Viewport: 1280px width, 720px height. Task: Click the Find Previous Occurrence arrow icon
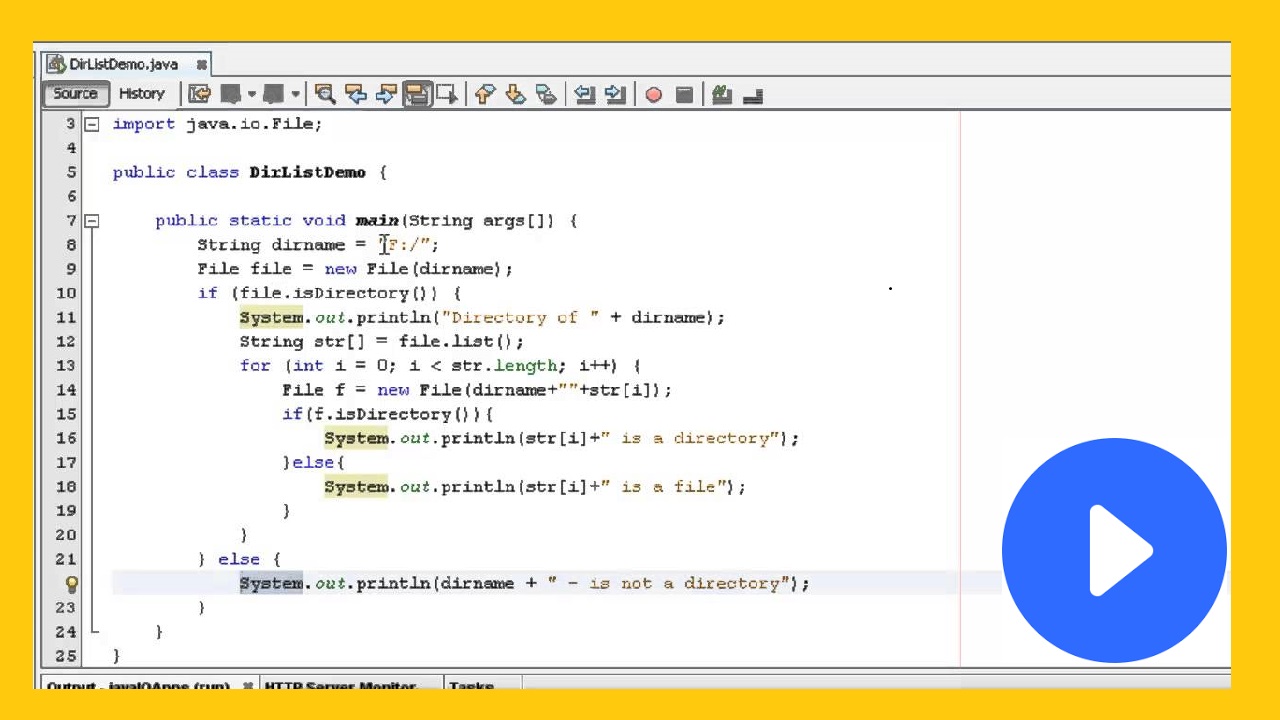(x=356, y=93)
